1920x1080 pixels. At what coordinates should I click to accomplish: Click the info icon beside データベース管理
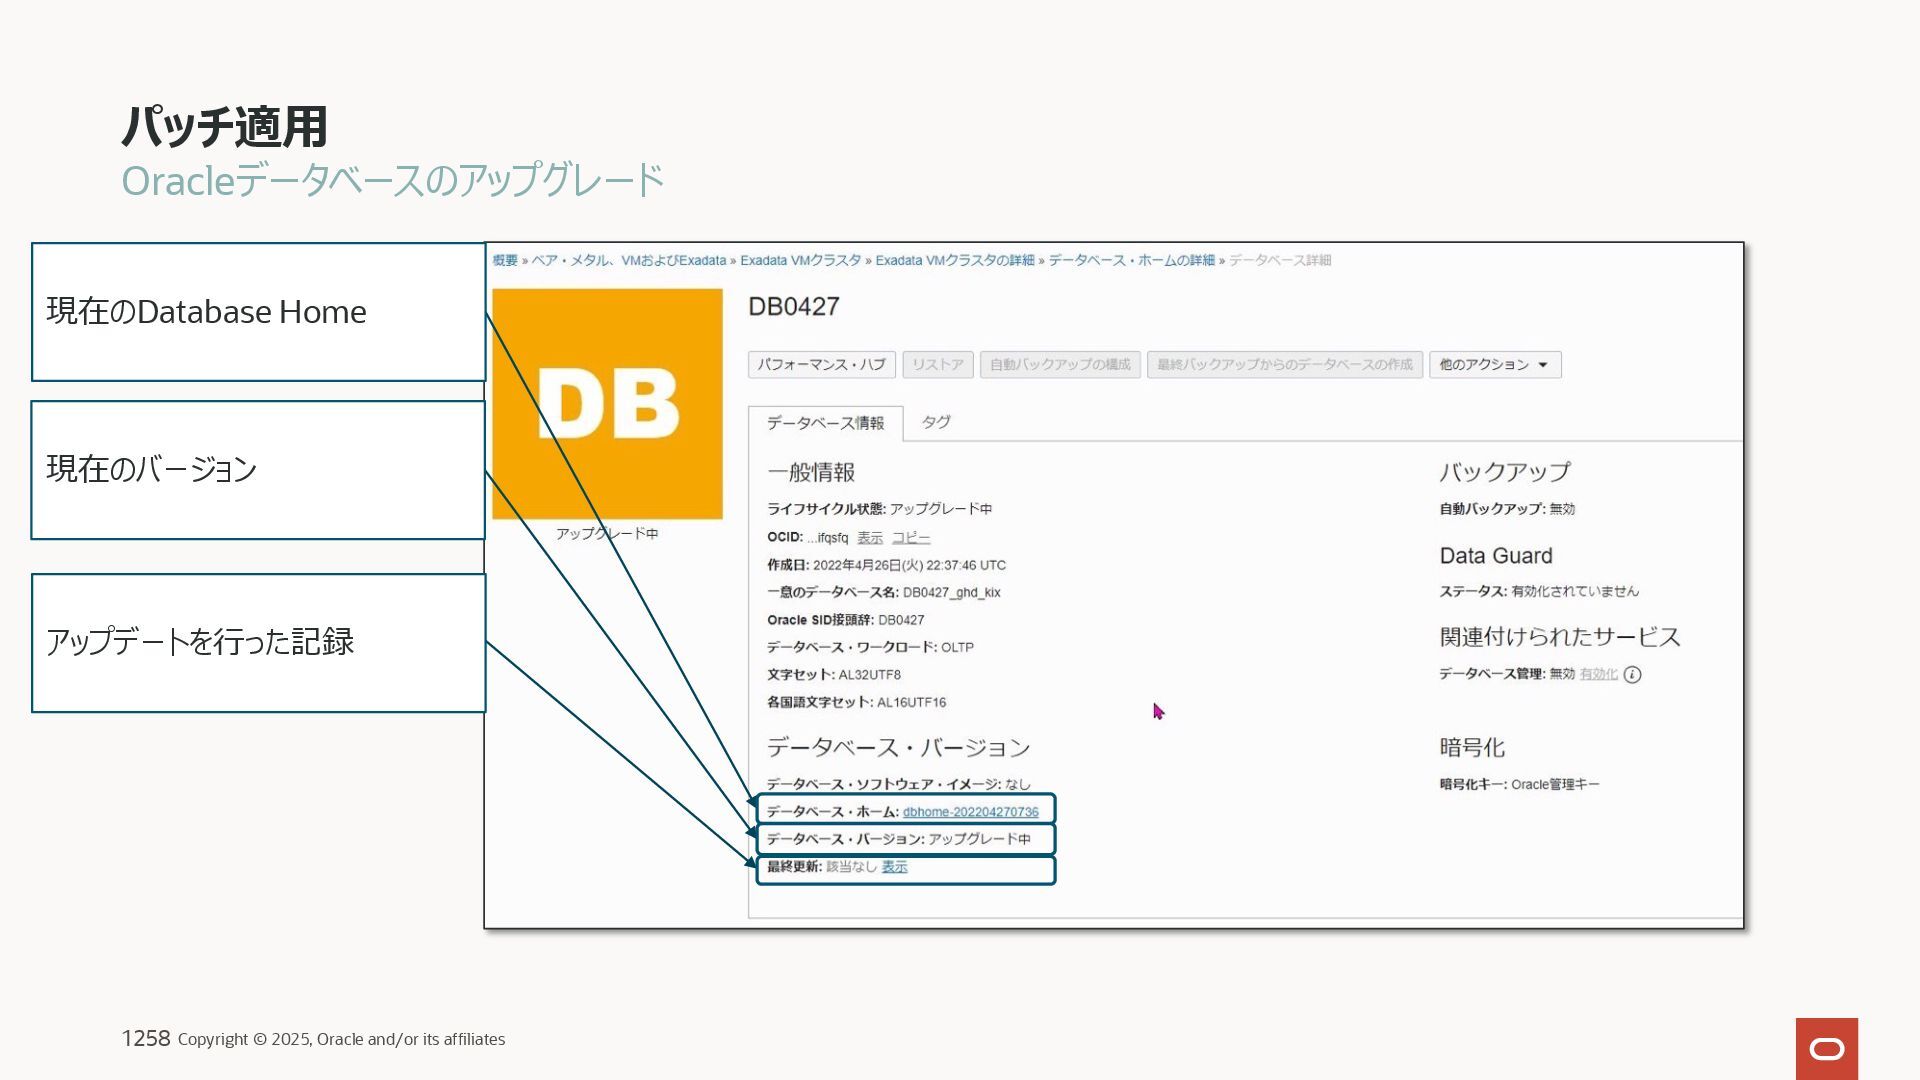1632,675
